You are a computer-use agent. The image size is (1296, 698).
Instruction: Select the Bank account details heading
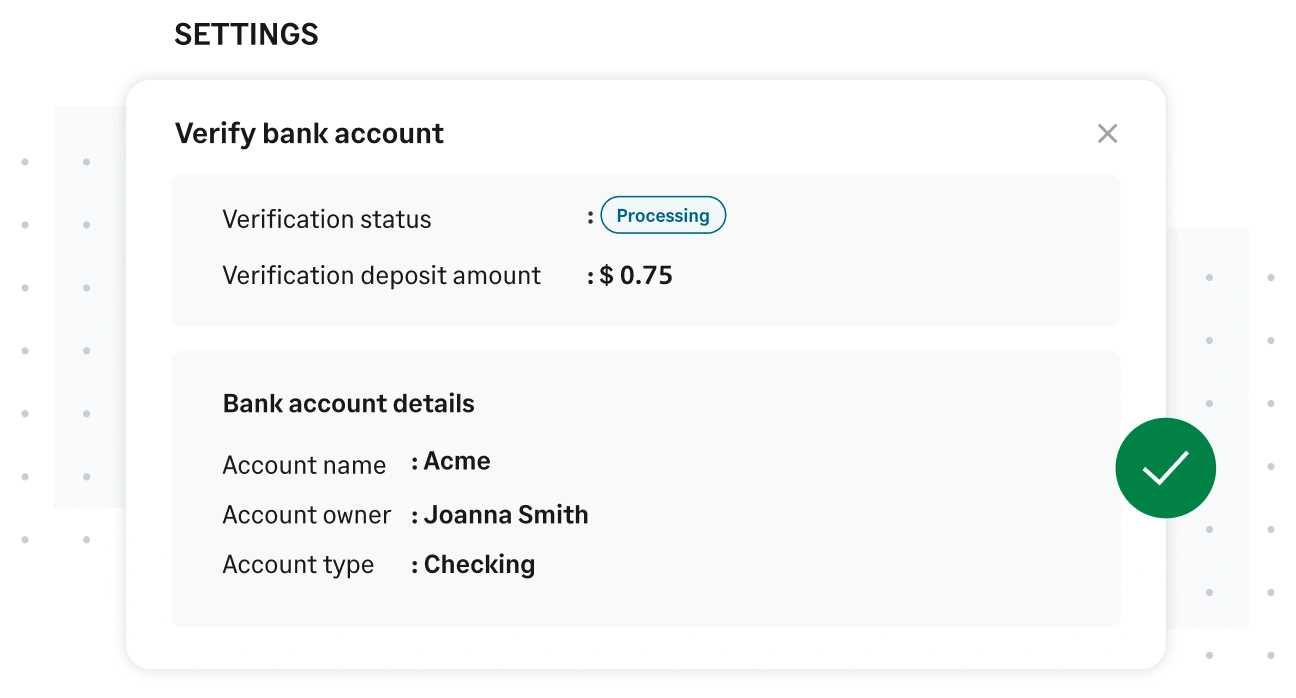(348, 403)
